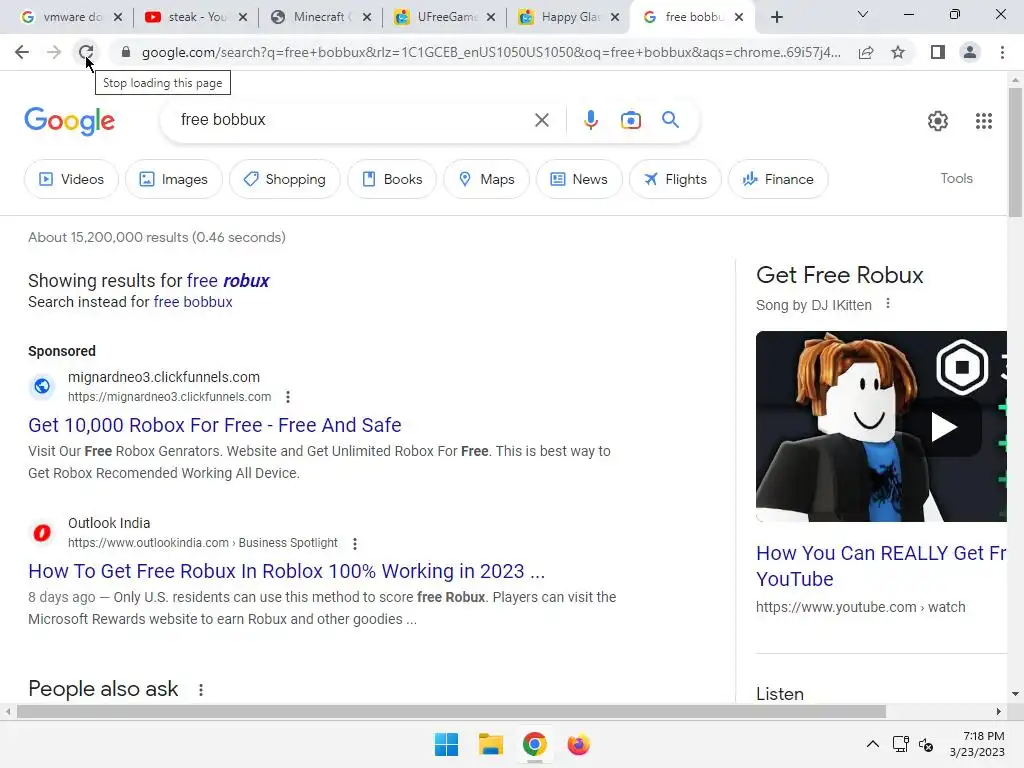Open Tools search filter options
The height and width of the screenshot is (768, 1024).
coord(956,178)
